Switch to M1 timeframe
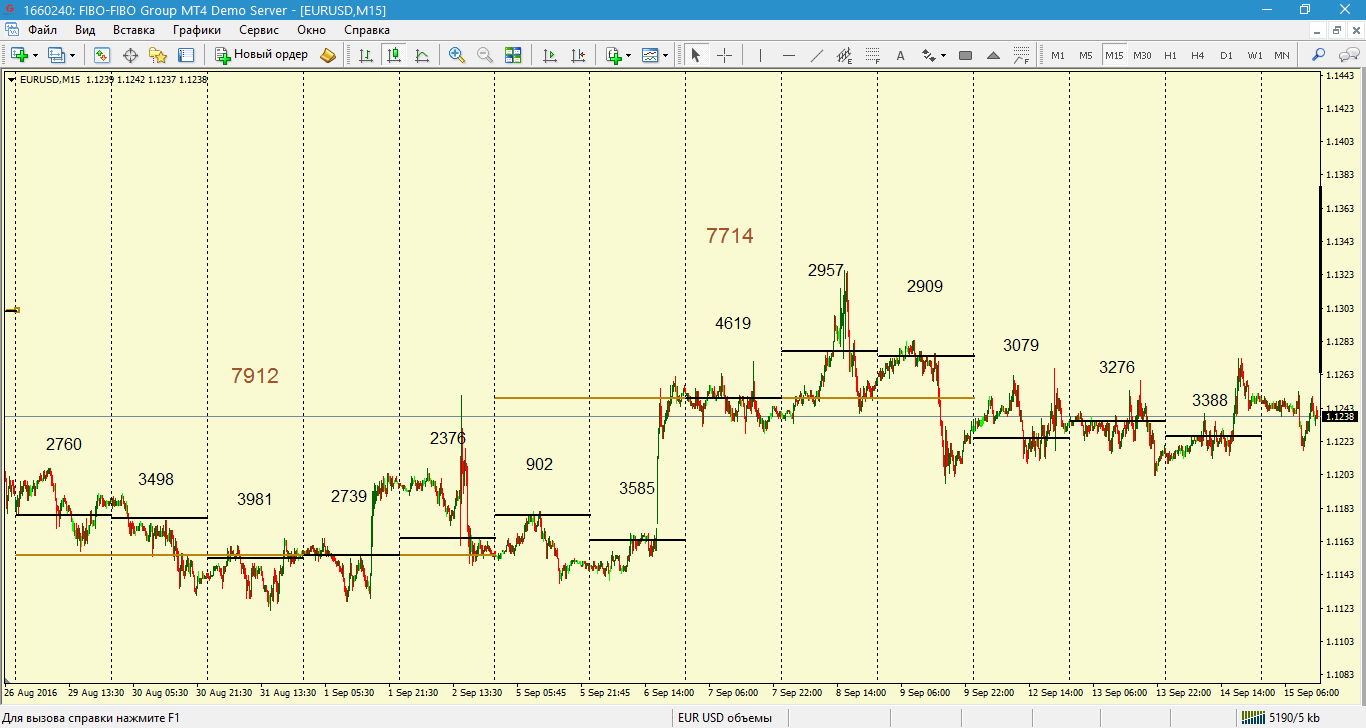This screenshot has height=728, width=1366. click(x=1058, y=55)
